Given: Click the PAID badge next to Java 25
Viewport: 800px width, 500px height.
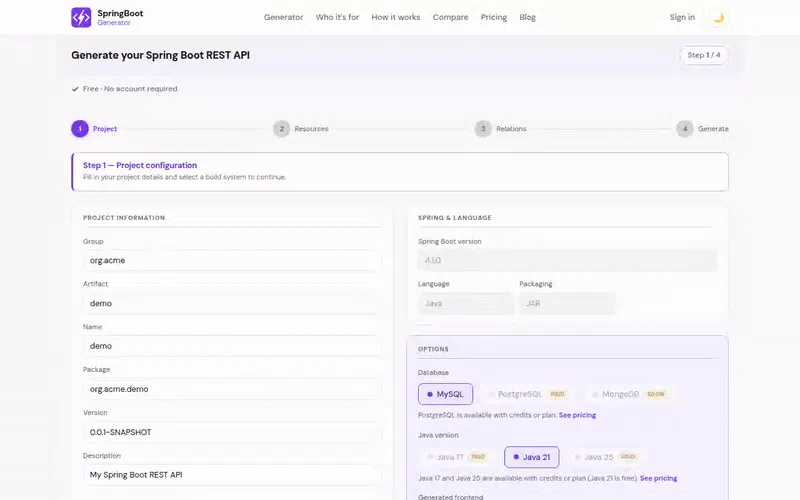Looking at the screenshot, I should [x=628, y=457].
